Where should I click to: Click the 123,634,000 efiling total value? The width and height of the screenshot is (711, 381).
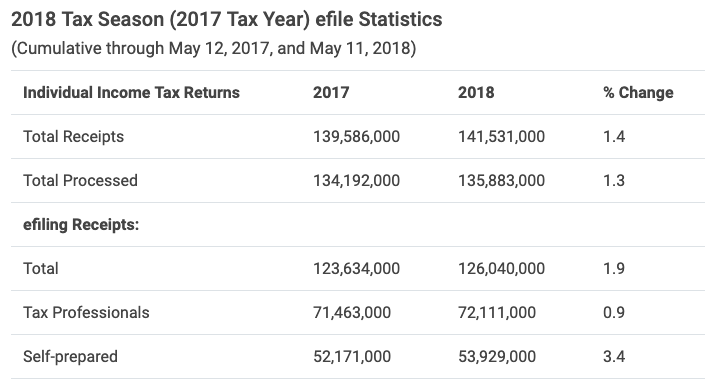tap(356, 269)
